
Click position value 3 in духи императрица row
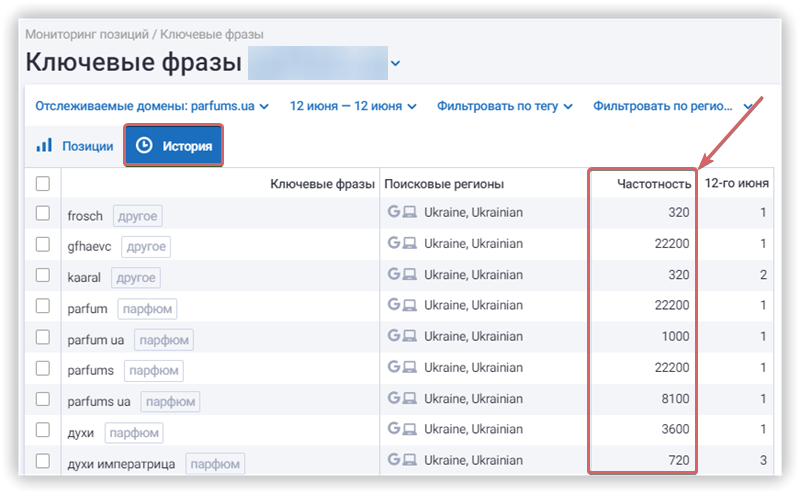pos(763,460)
